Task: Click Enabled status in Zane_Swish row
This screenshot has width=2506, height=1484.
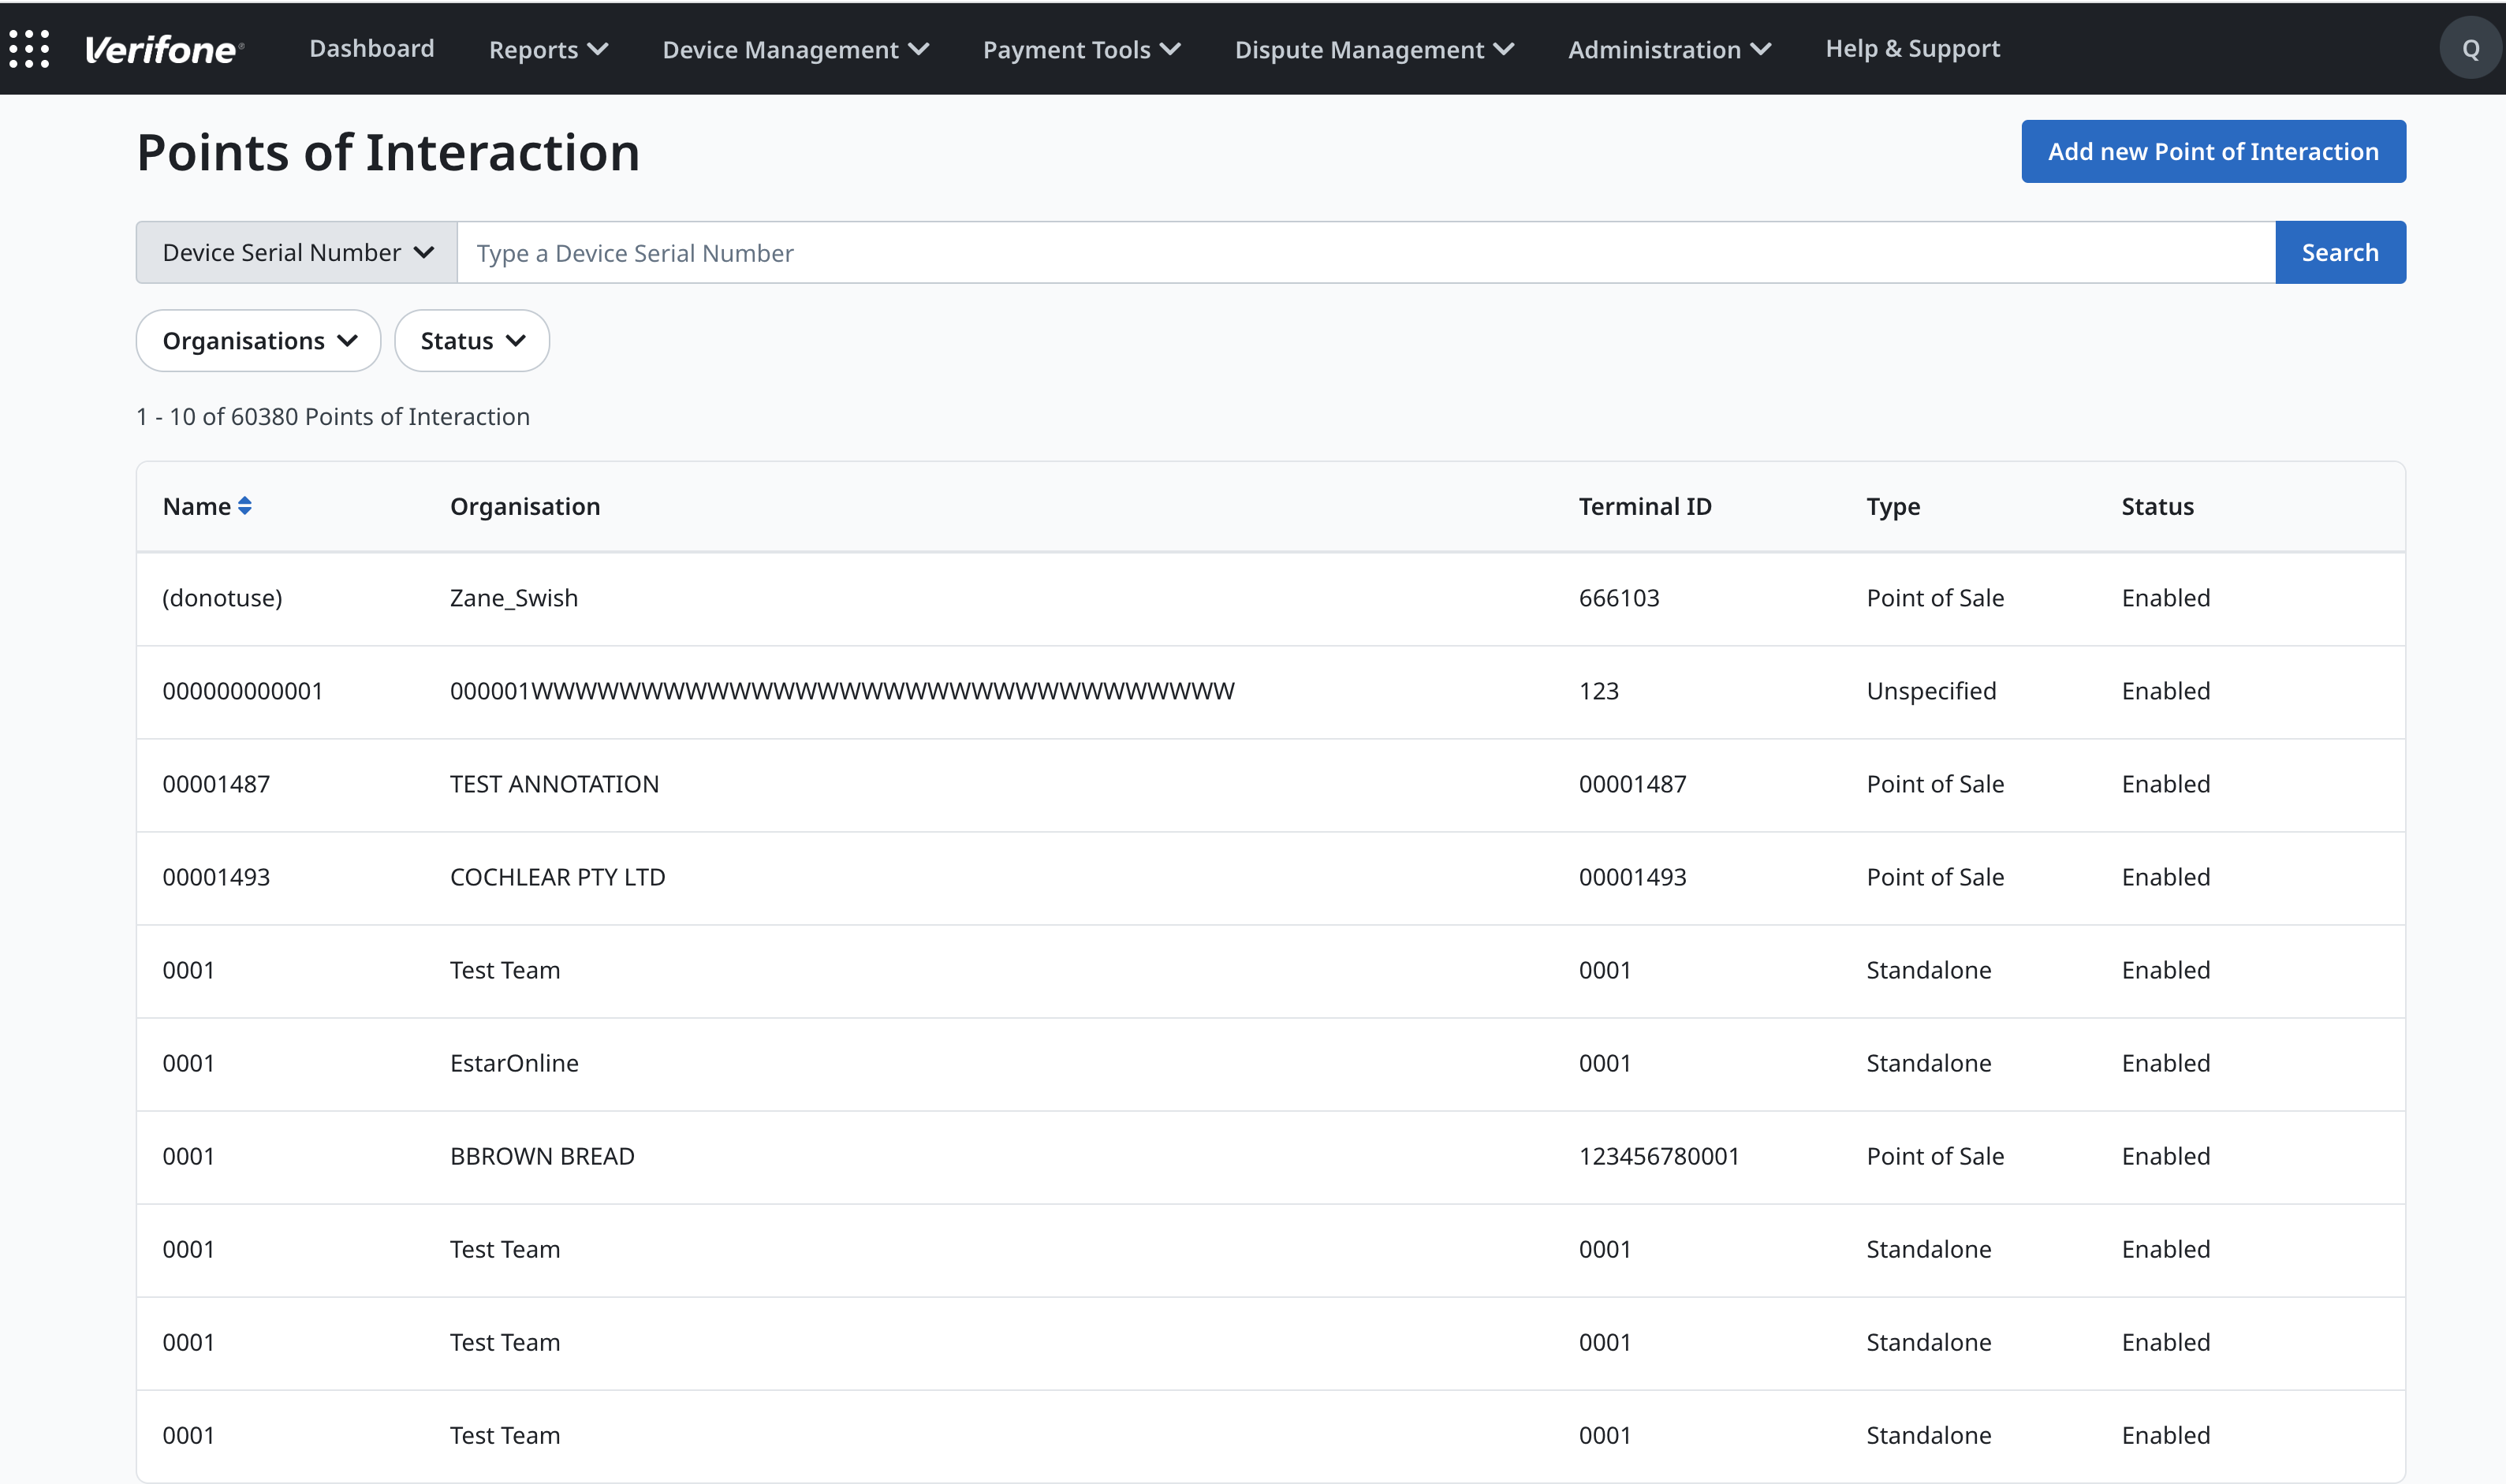Action: click(2166, 598)
